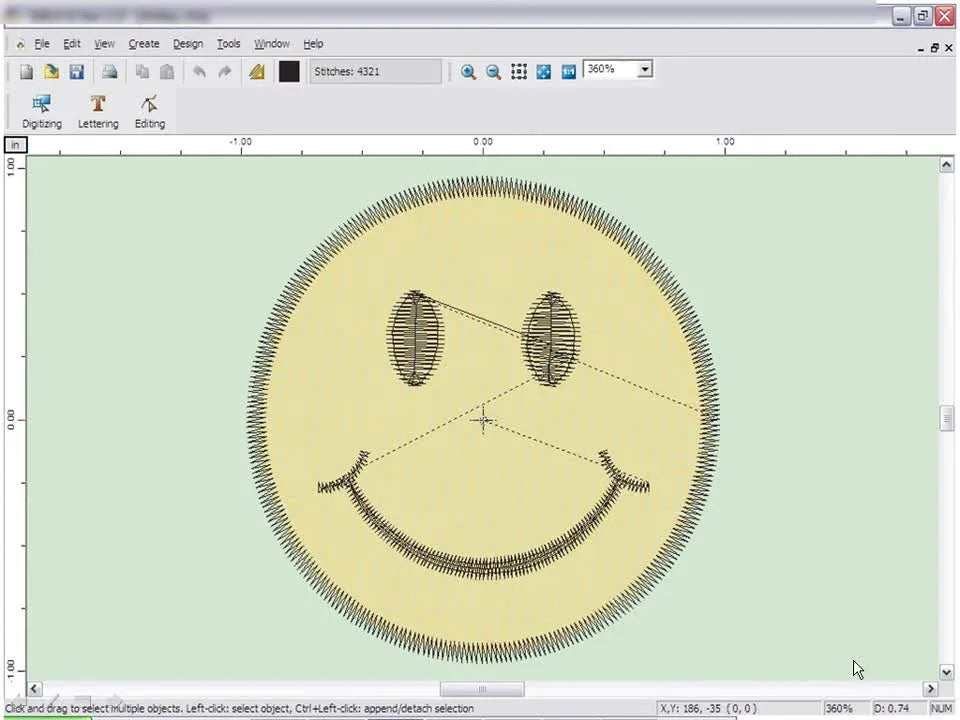Click the 'Stitches: 4321' counter field

[375, 72]
